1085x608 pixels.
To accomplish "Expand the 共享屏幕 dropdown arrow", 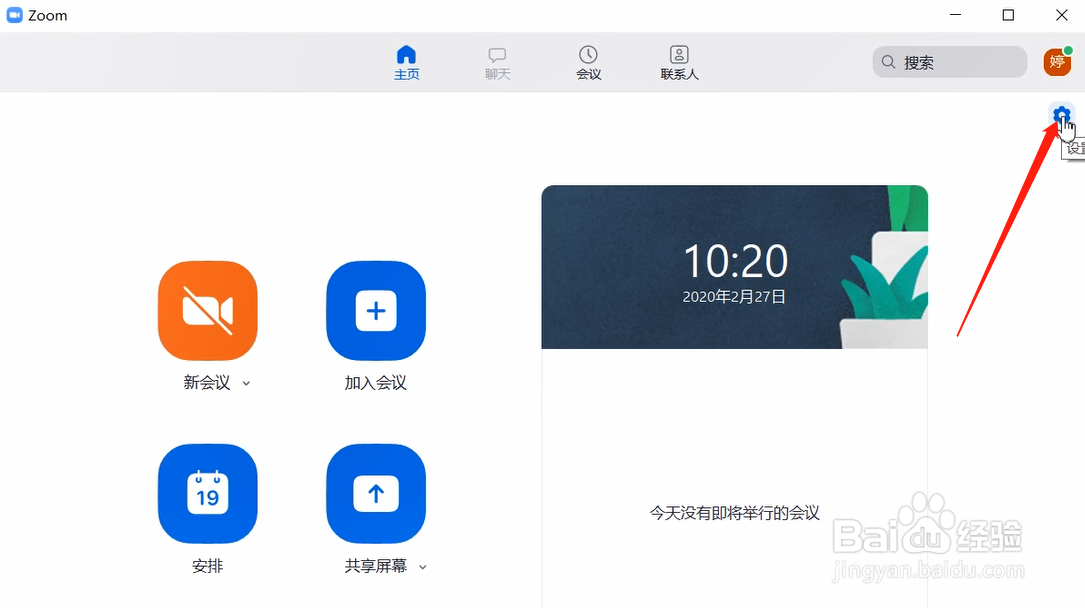I will [423, 566].
